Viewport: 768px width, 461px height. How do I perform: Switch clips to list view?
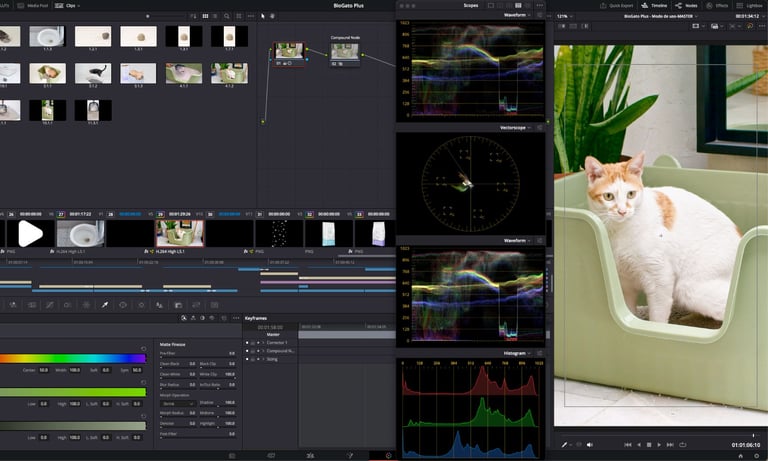tap(215, 16)
